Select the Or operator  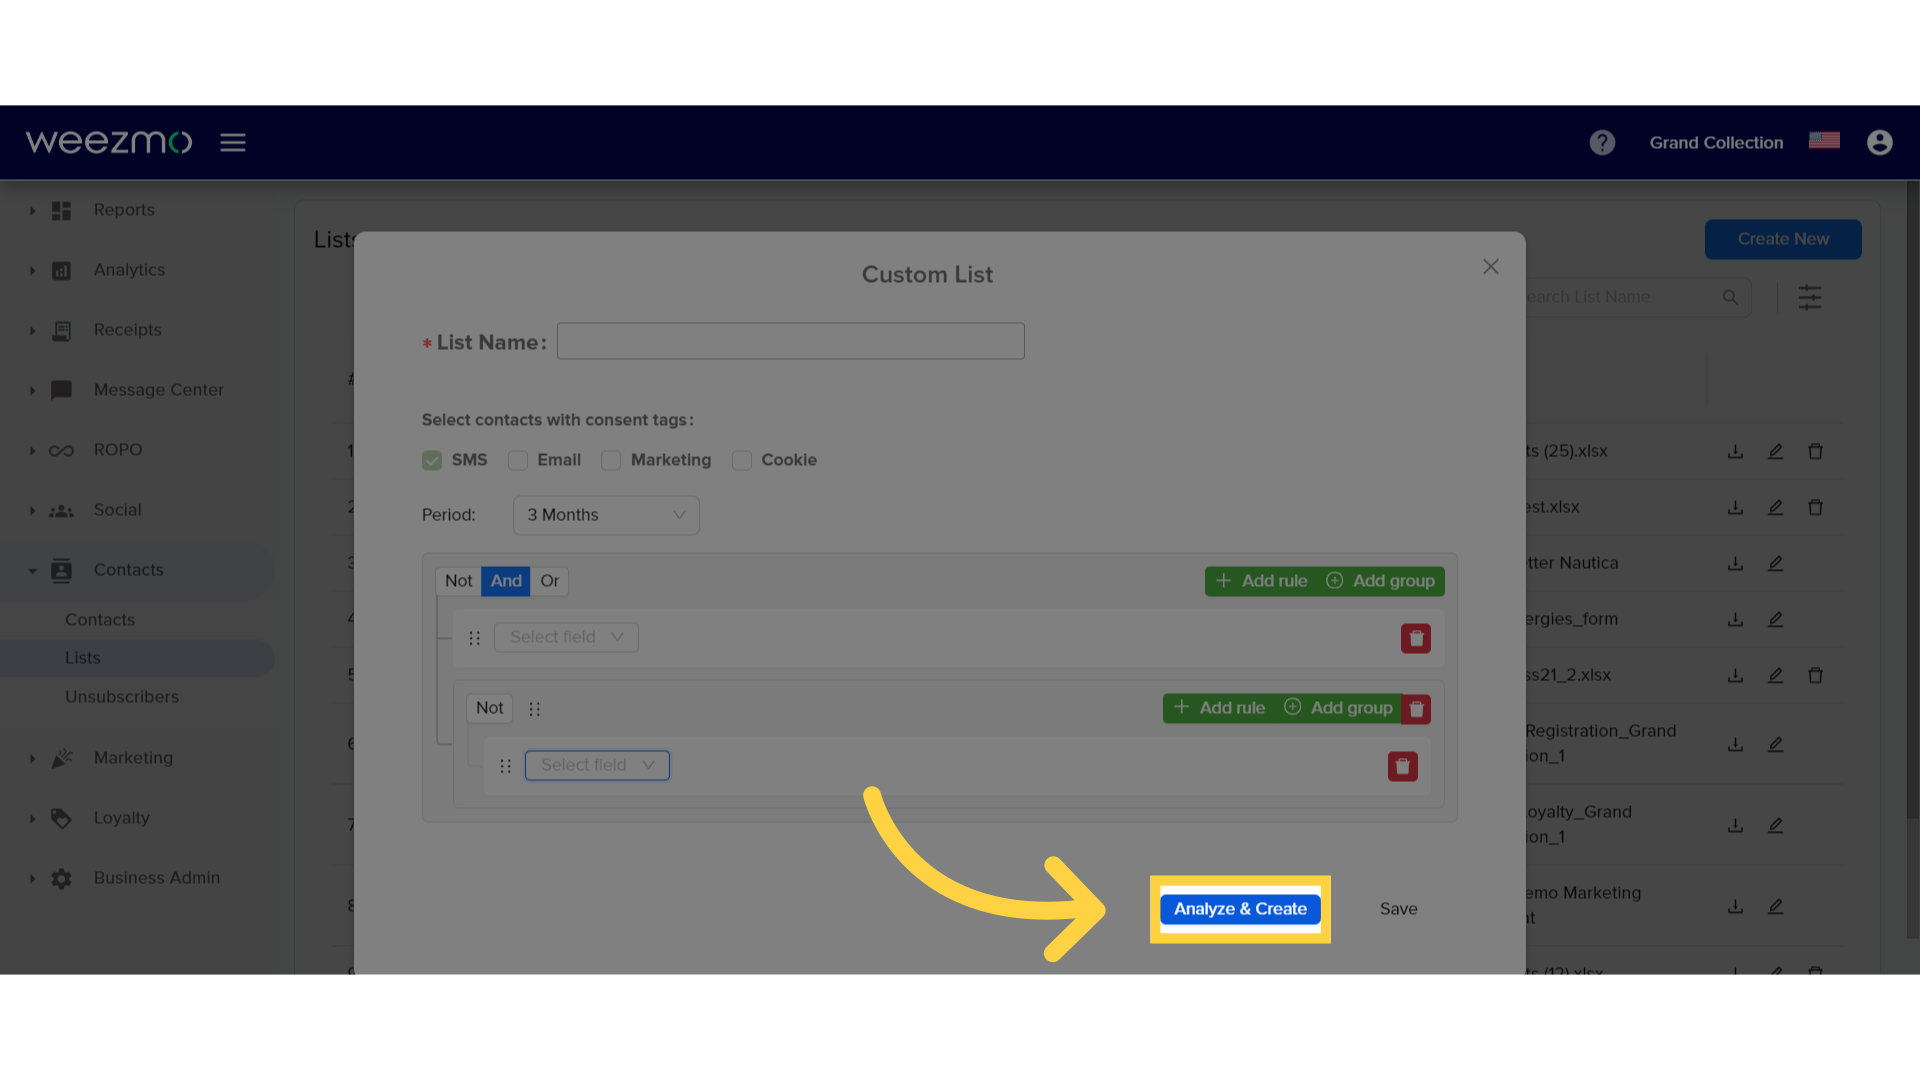(x=549, y=581)
